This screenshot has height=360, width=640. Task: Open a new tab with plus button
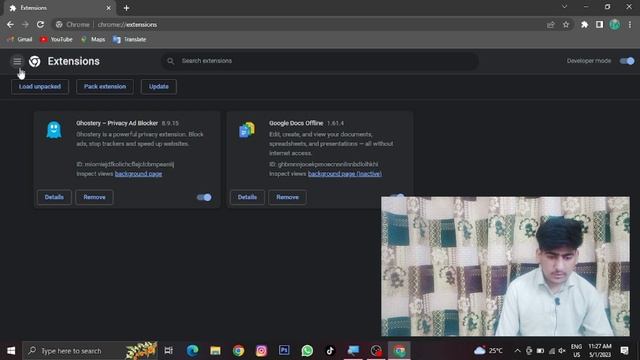pos(127,8)
